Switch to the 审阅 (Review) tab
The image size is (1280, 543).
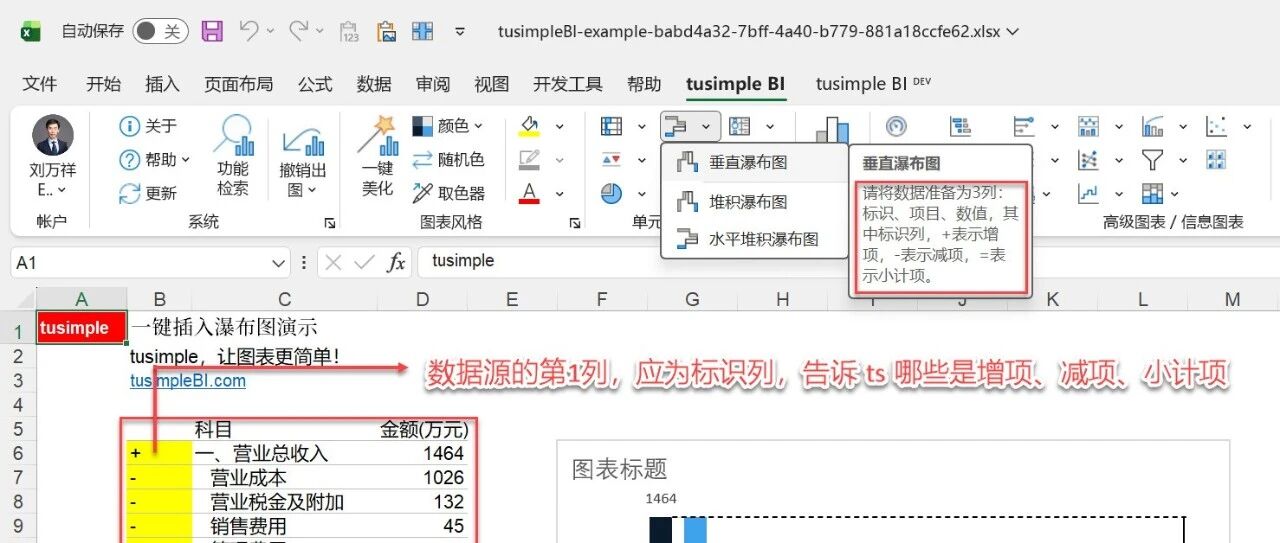(x=433, y=84)
